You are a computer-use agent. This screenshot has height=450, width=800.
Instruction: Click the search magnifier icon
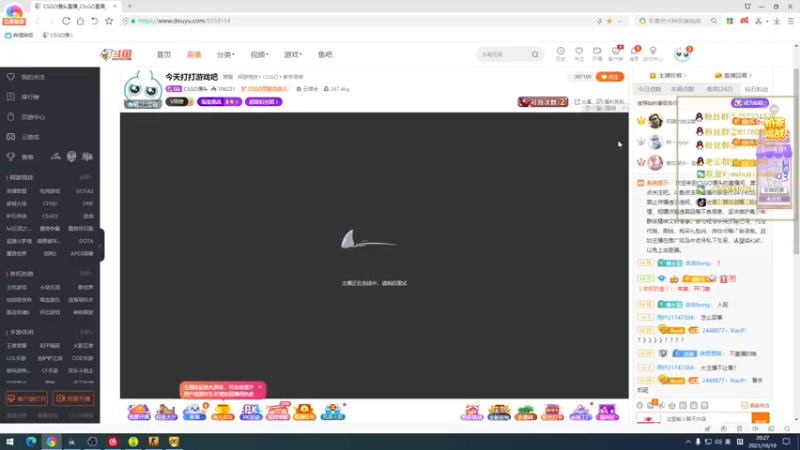(x=535, y=55)
